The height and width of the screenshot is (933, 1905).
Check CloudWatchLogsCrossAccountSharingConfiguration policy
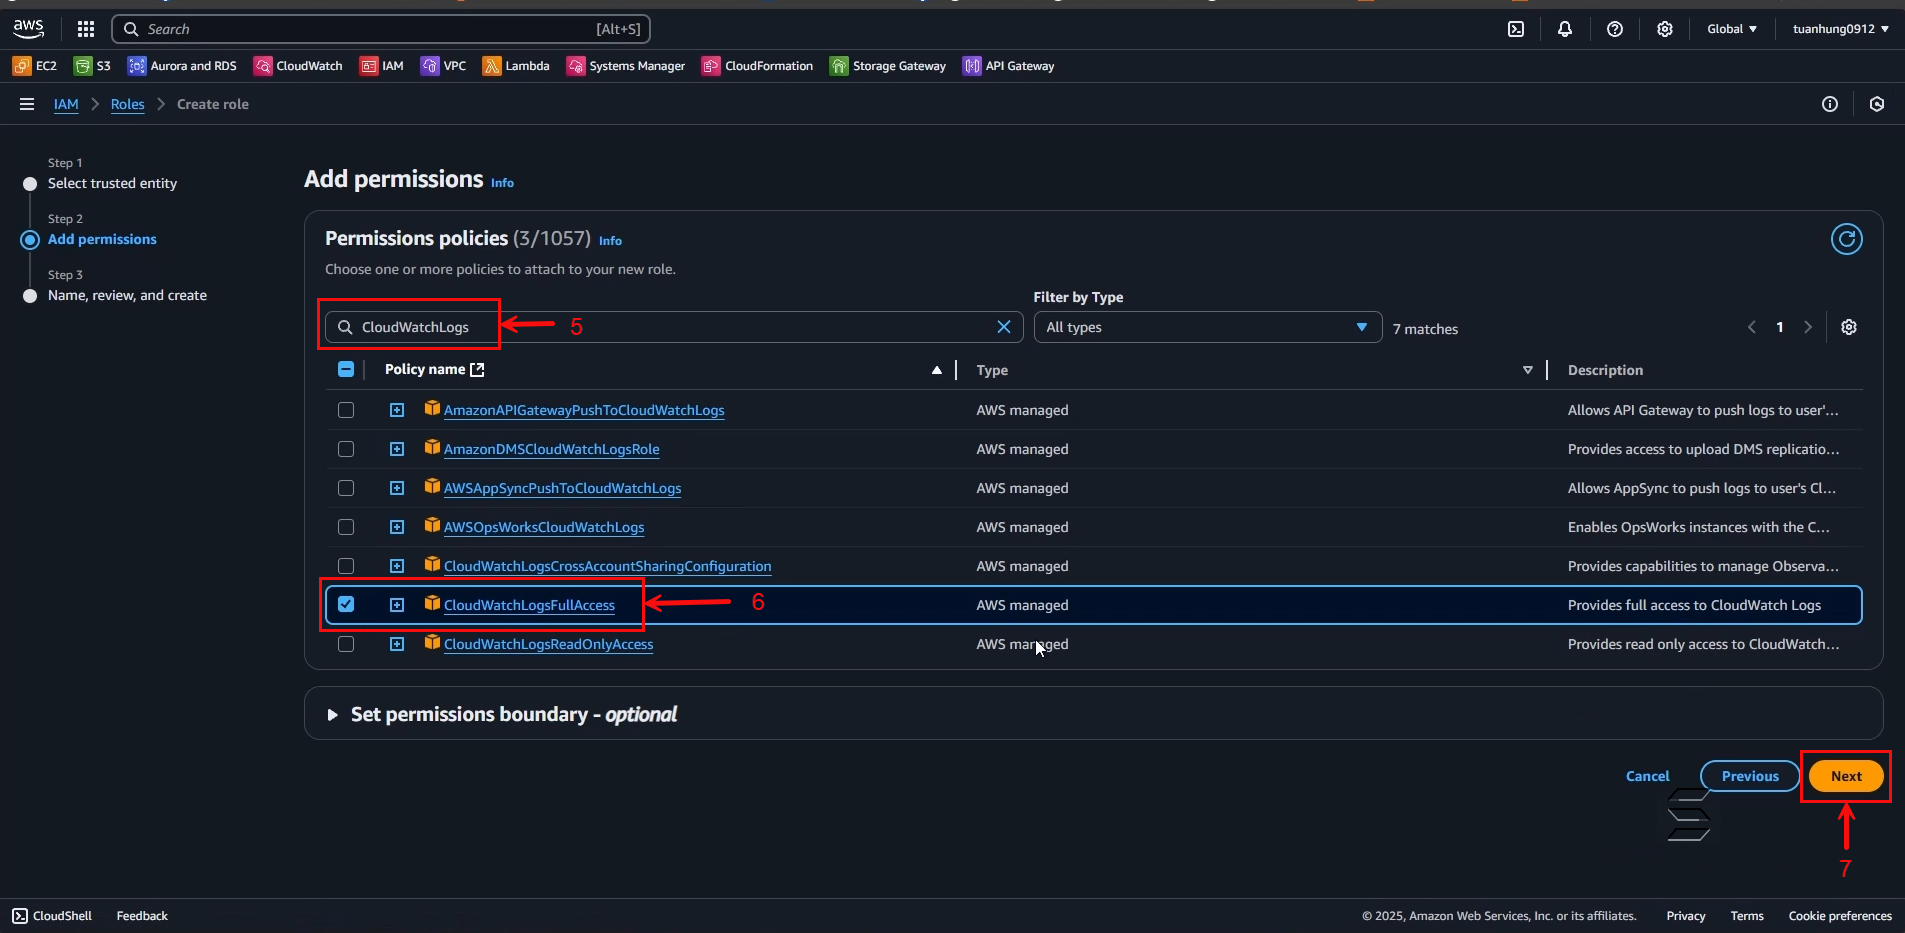[x=346, y=566]
